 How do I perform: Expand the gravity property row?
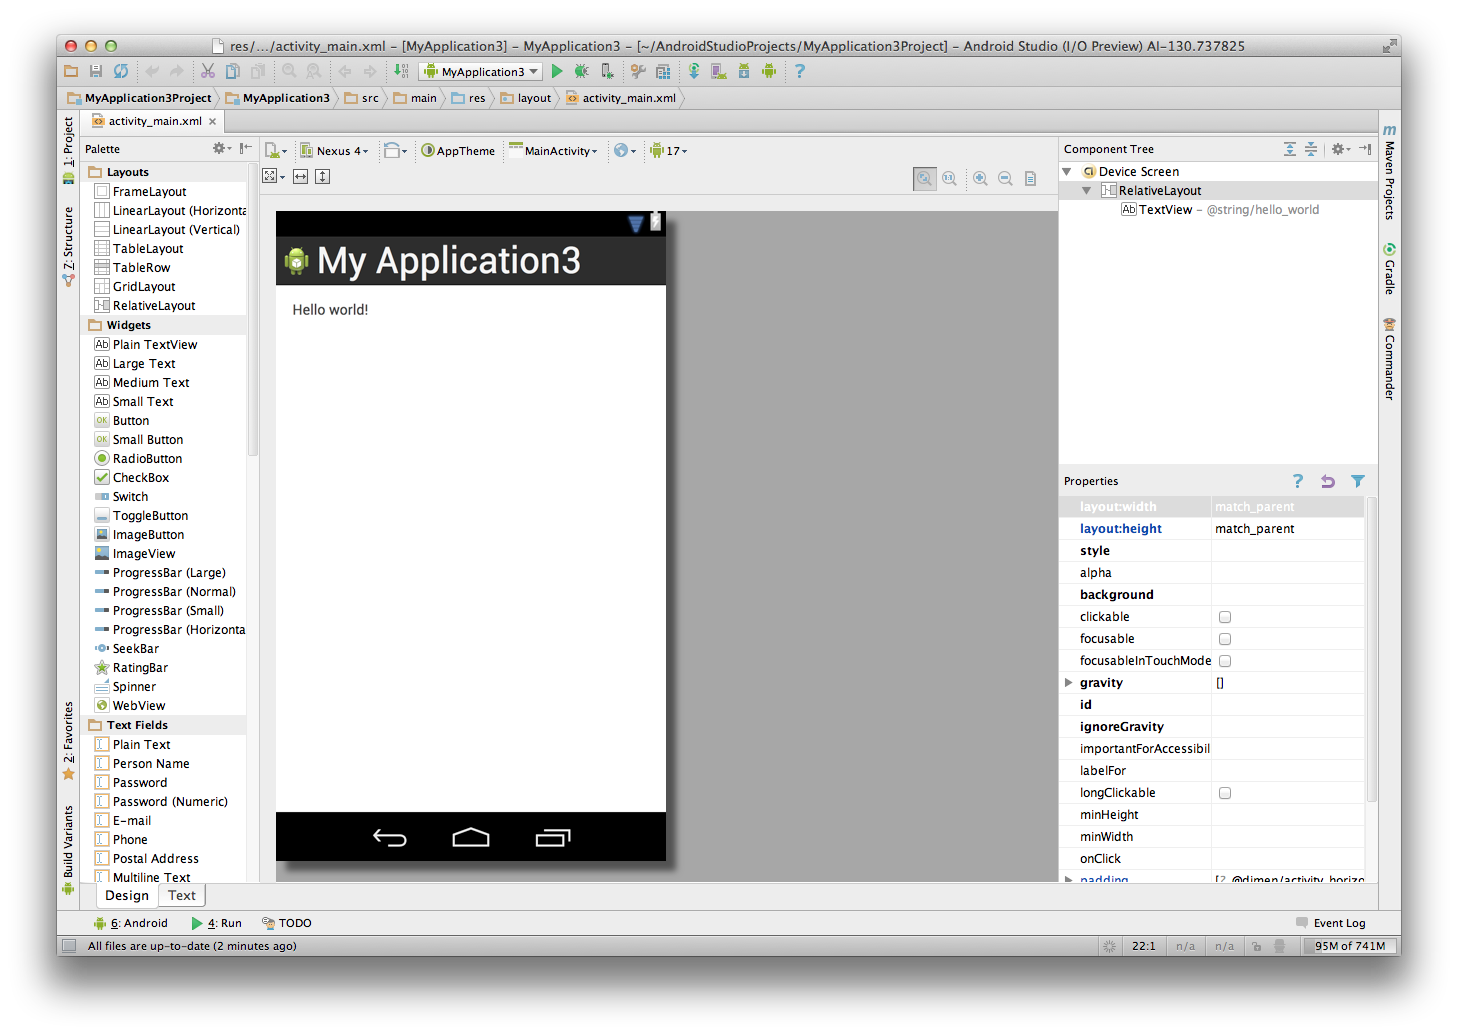pyautogui.click(x=1068, y=683)
